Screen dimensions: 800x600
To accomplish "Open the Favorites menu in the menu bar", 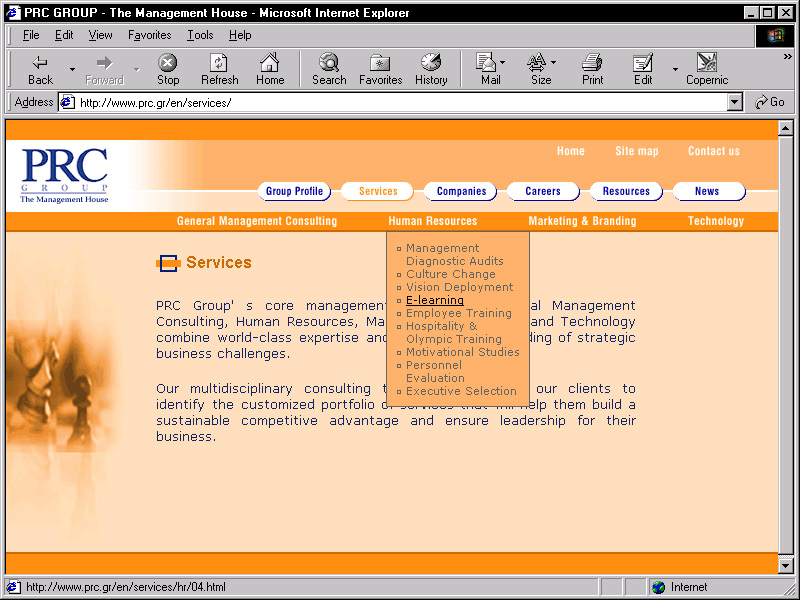I will click(x=149, y=35).
